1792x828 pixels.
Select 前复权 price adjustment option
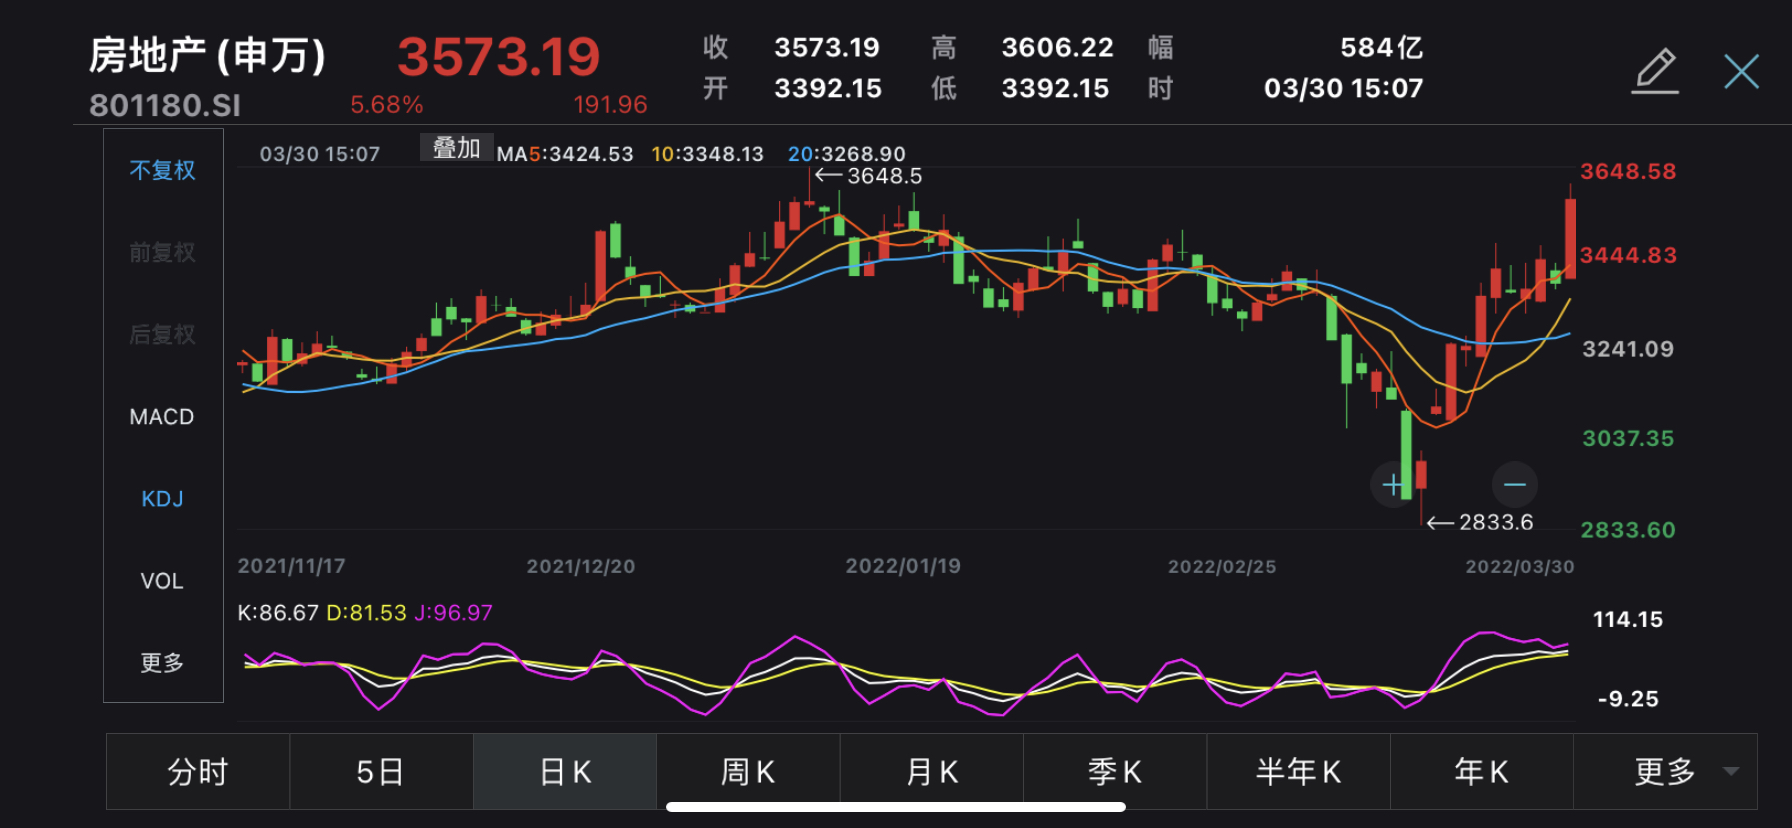pyautogui.click(x=162, y=252)
